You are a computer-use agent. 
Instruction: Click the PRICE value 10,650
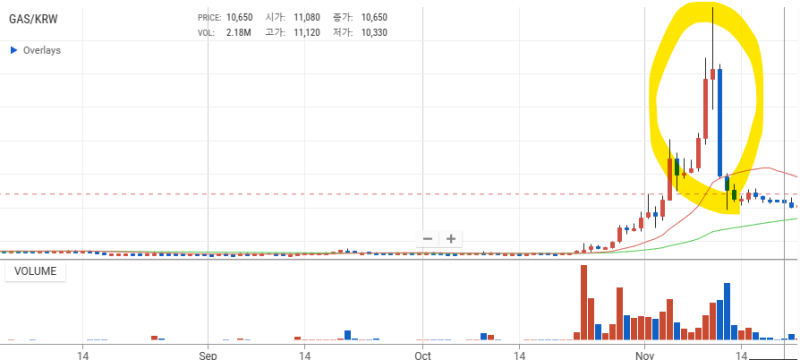[x=239, y=17]
